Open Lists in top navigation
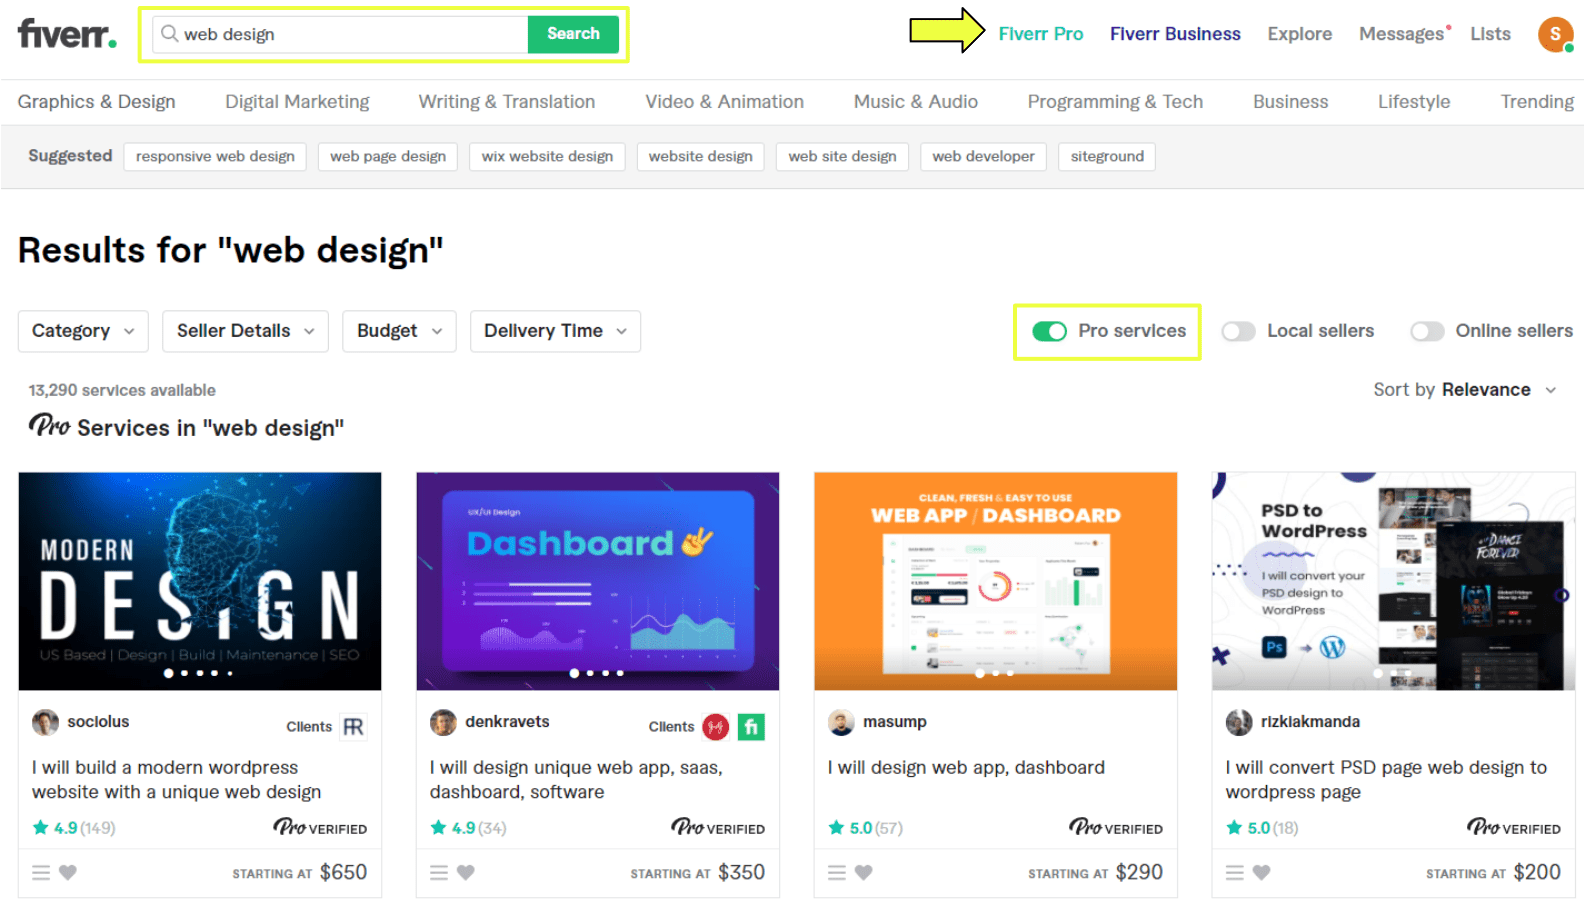This screenshot has width=1584, height=904. click(x=1490, y=34)
